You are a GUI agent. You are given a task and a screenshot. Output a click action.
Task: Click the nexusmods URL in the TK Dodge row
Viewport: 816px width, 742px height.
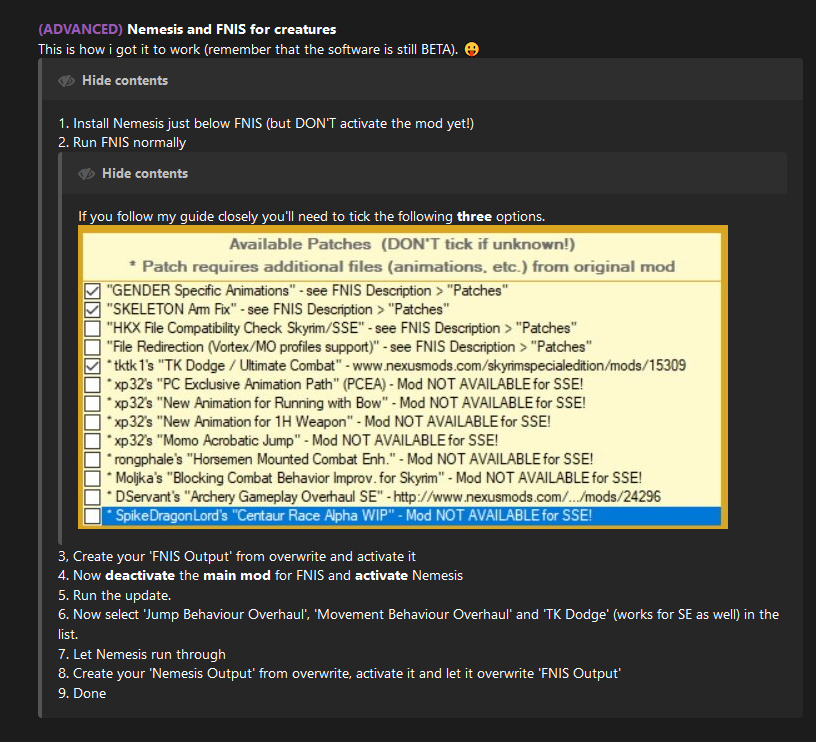coord(519,366)
